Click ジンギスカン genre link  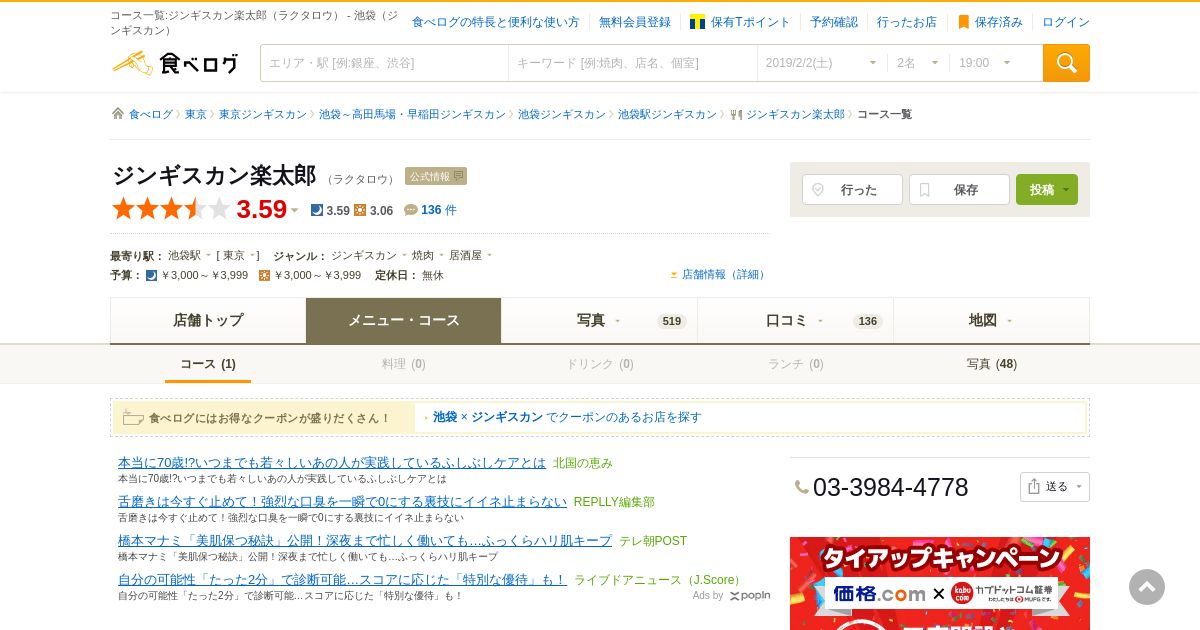[364, 255]
